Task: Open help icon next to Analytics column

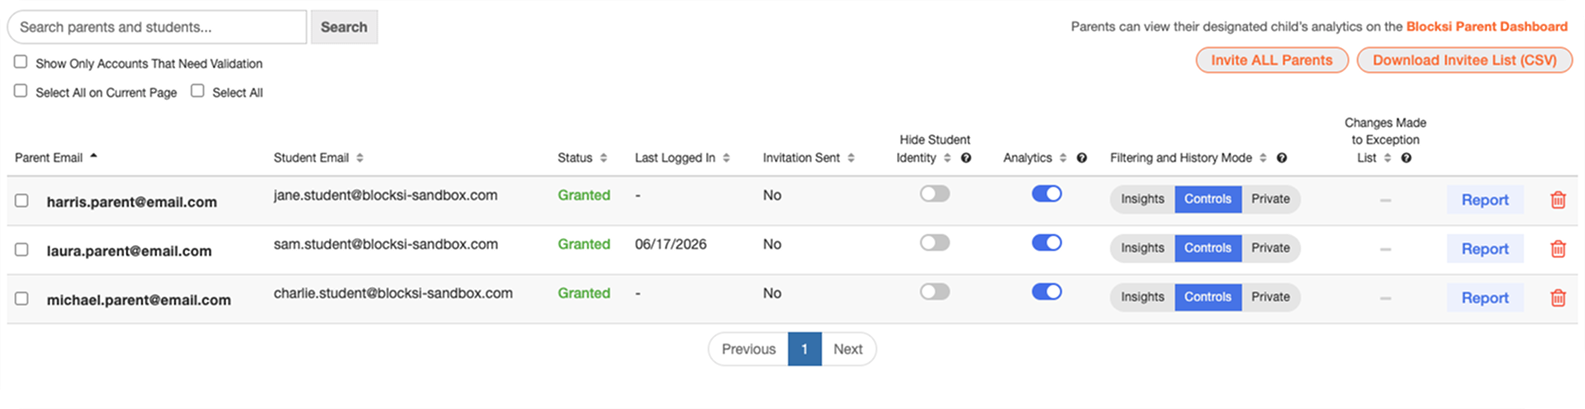Action: coord(1082,158)
